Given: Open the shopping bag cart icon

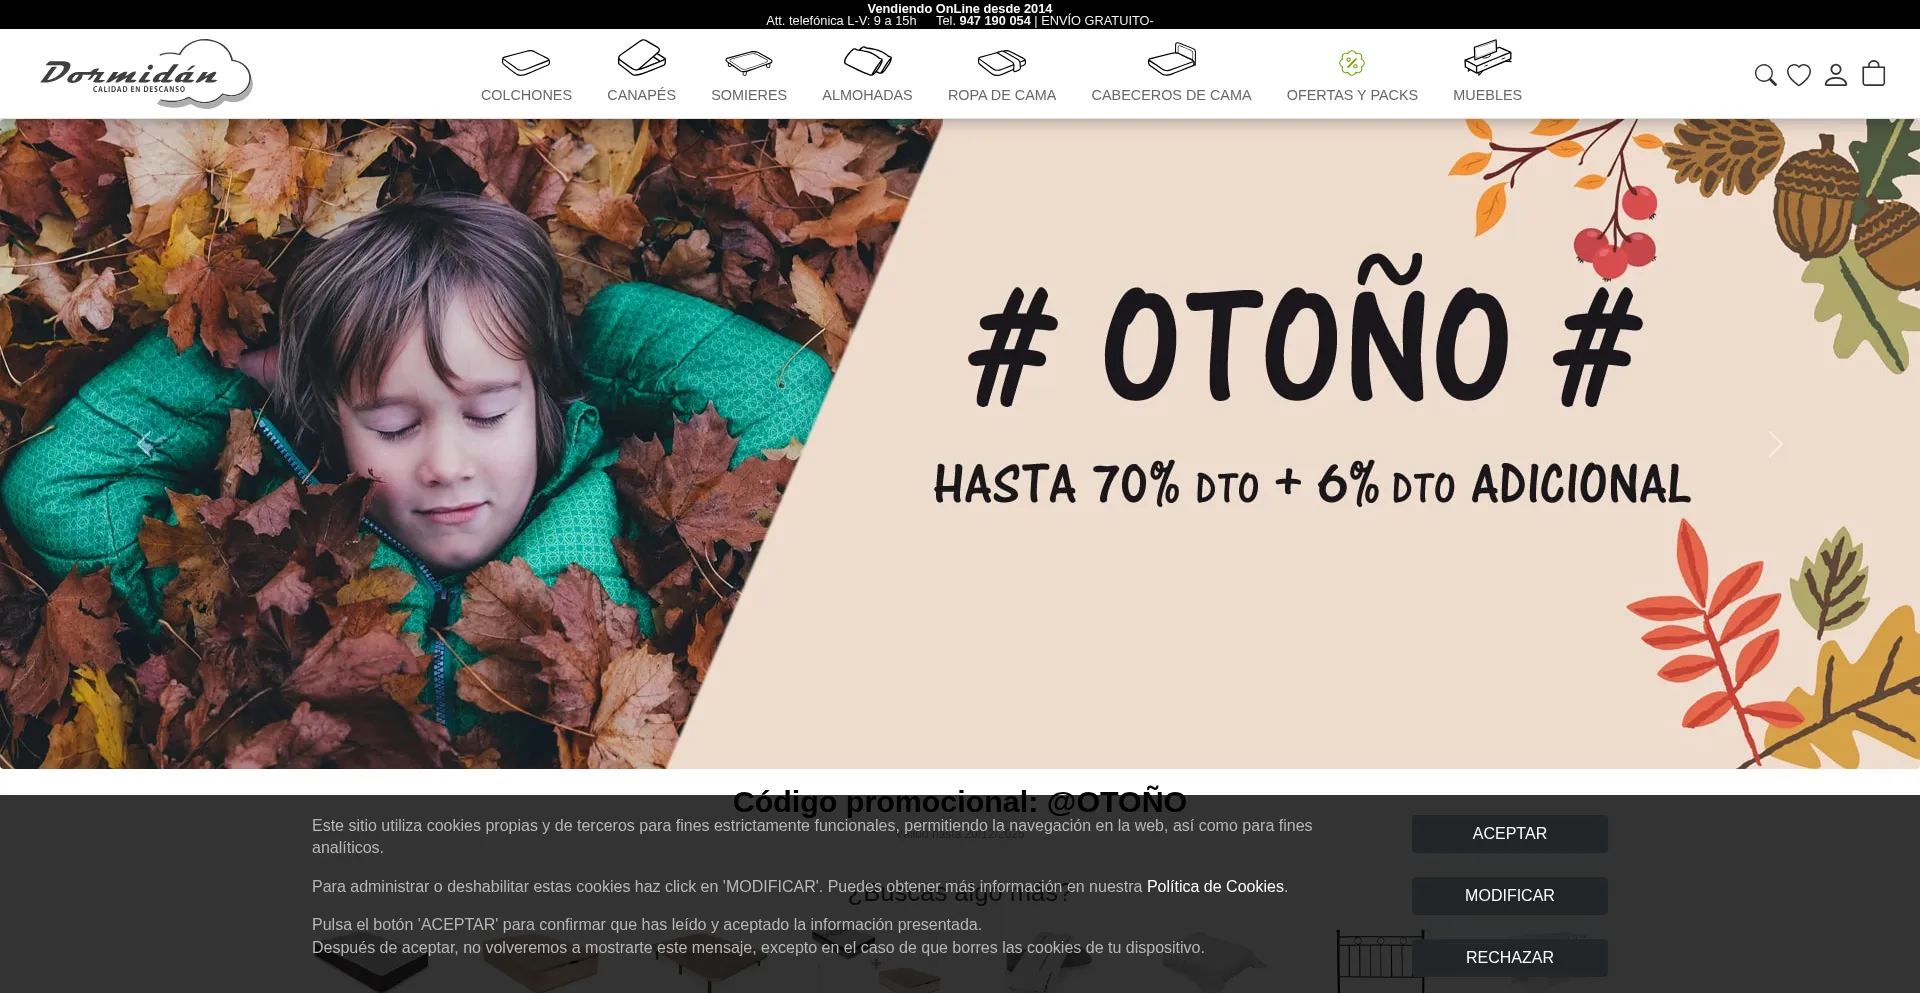Looking at the screenshot, I should pyautogui.click(x=1873, y=74).
